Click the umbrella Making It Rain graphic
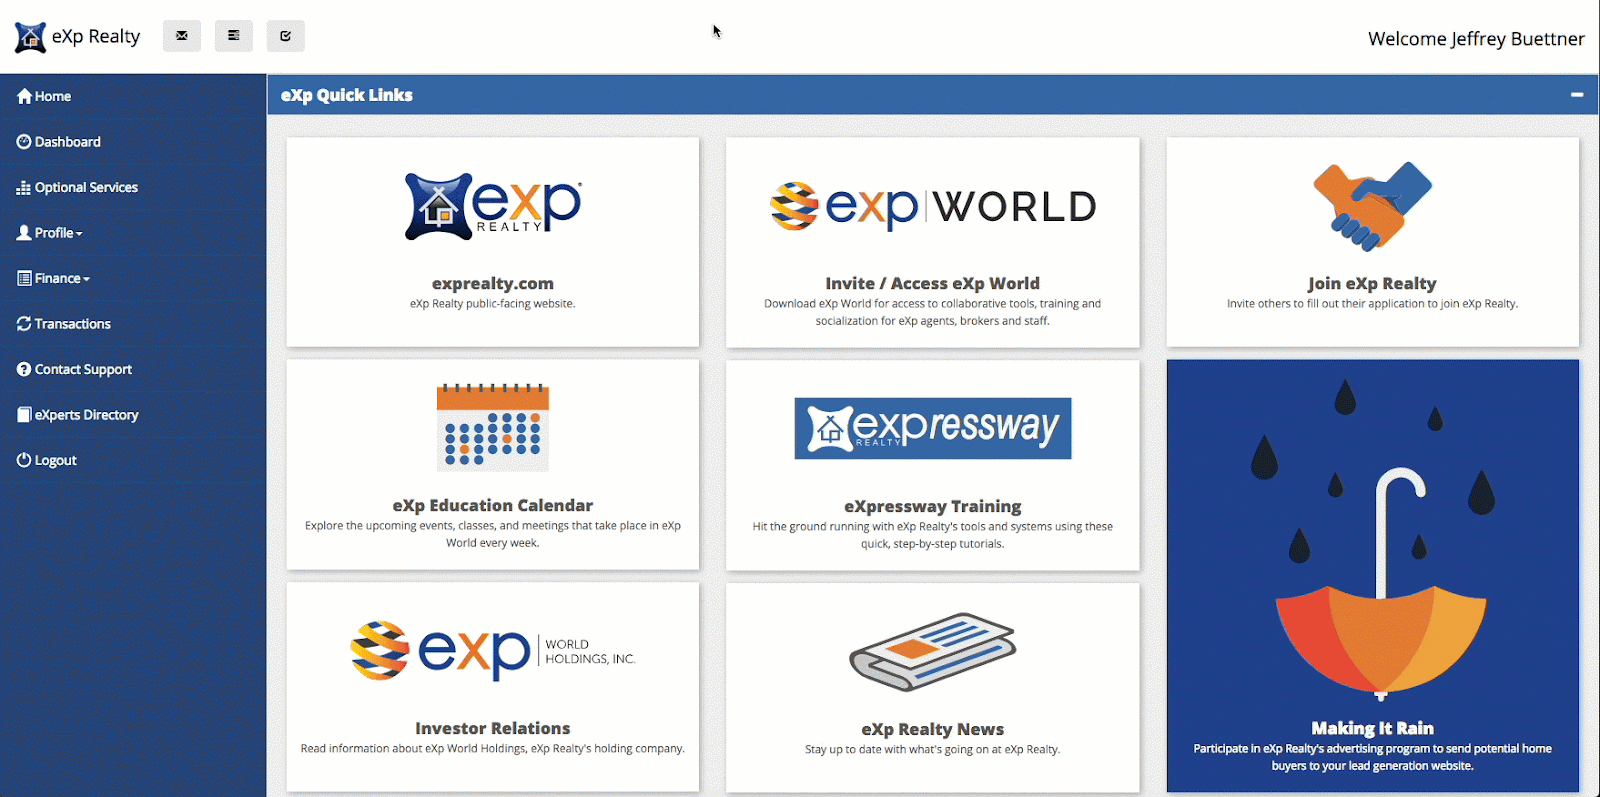Image resolution: width=1600 pixels, height=797 pixels. pos(1380,590)
